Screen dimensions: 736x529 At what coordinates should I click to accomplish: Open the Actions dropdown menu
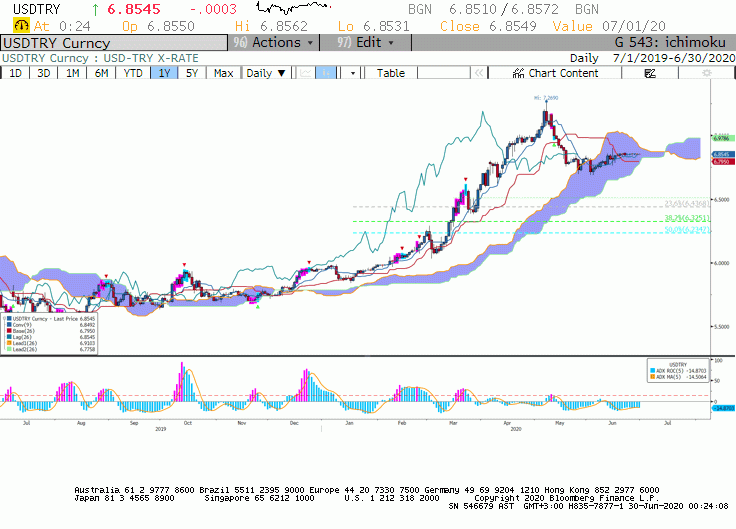pos(273,43)
